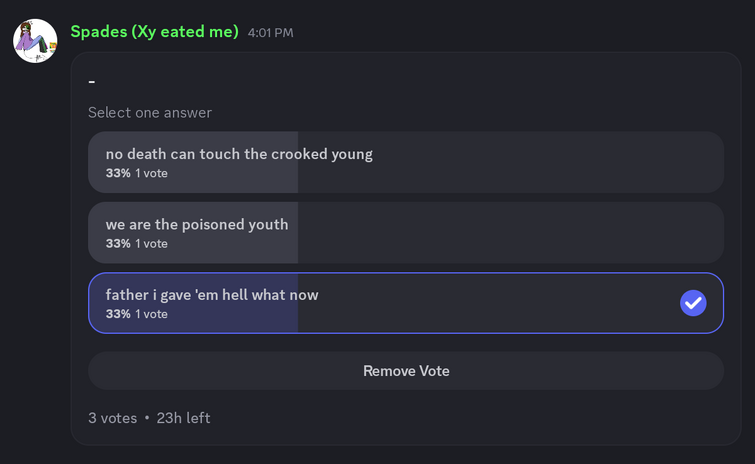Select answer "we are the poisoned youth"

click(406, 232)
